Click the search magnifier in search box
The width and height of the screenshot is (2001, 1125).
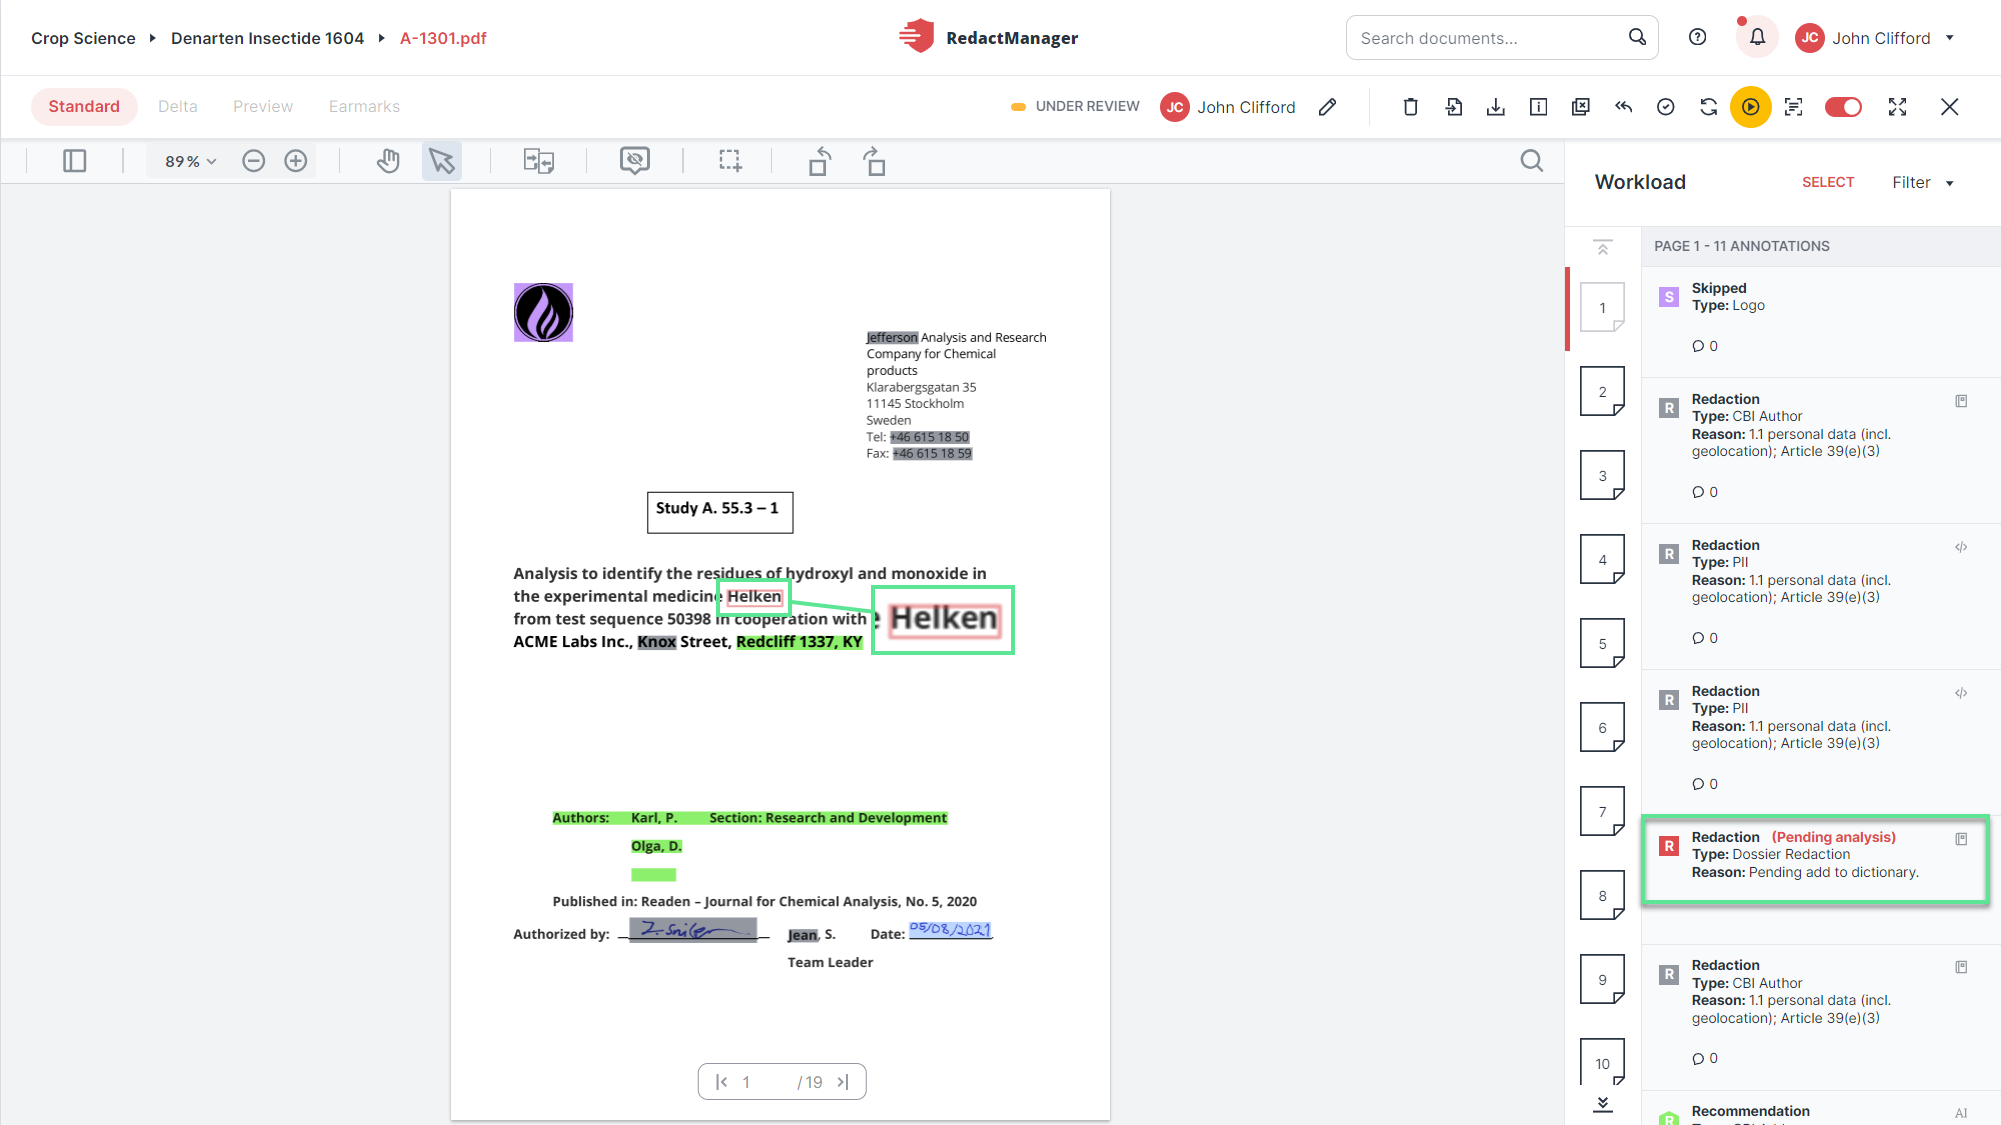(x=1637, y=37)
